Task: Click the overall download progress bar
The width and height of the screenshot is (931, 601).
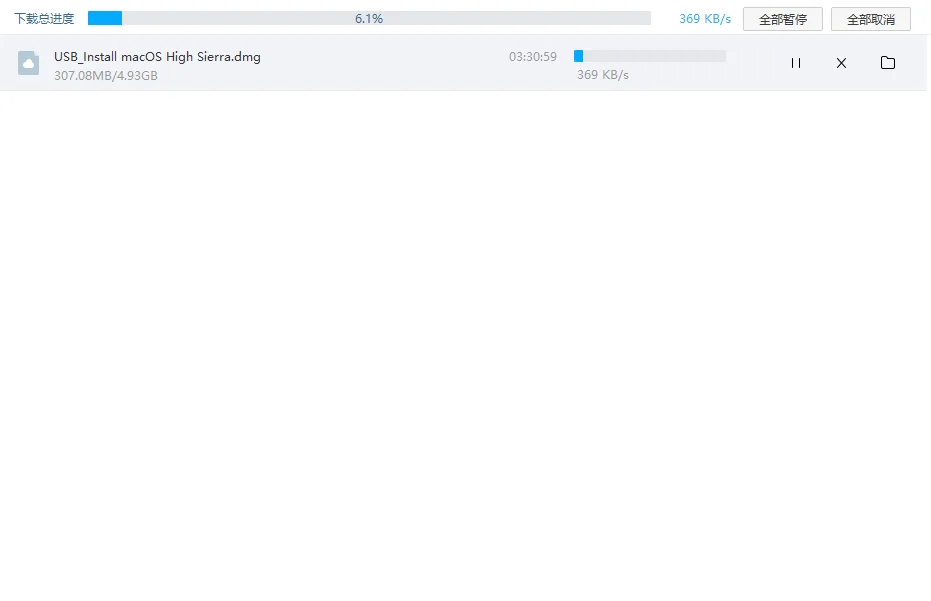Action: coord(369,18)
